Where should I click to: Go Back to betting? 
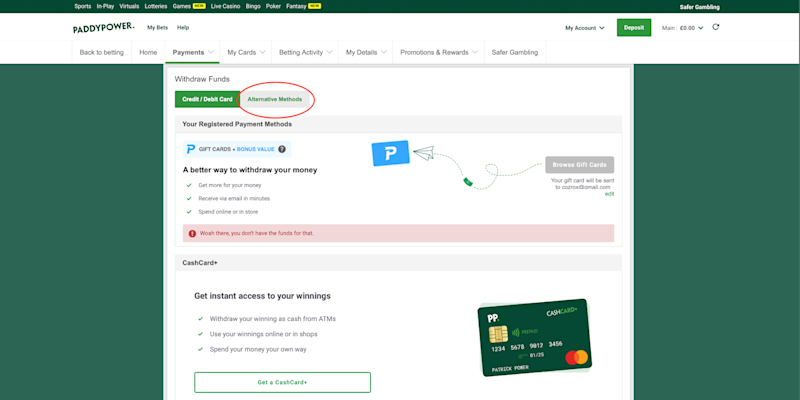pyautogui.click(x=102, y=52)
